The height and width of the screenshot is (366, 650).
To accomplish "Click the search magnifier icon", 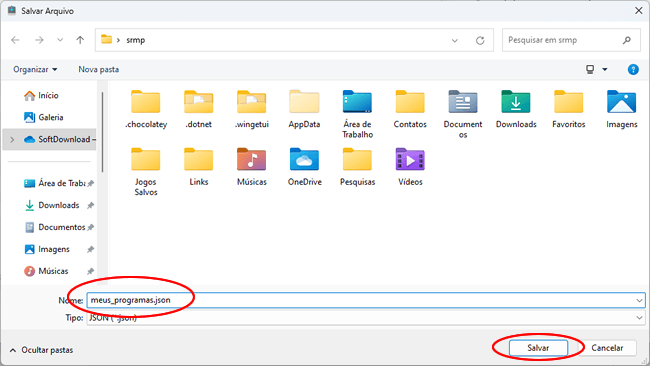I will pyautogui.click(x=626, y=40).
